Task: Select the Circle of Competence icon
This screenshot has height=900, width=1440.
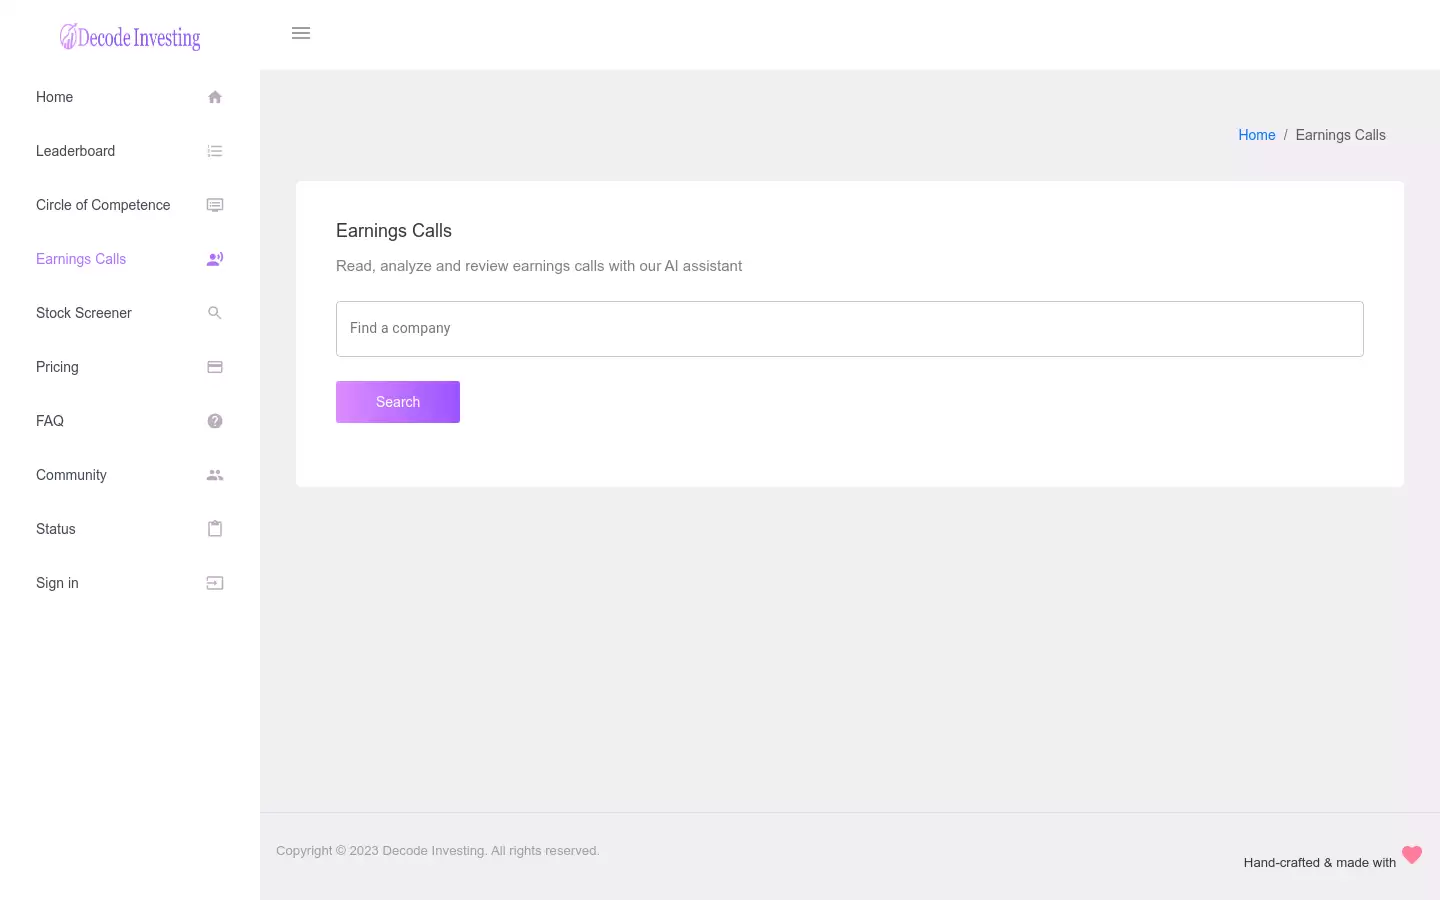Action: tap(215, 205)
